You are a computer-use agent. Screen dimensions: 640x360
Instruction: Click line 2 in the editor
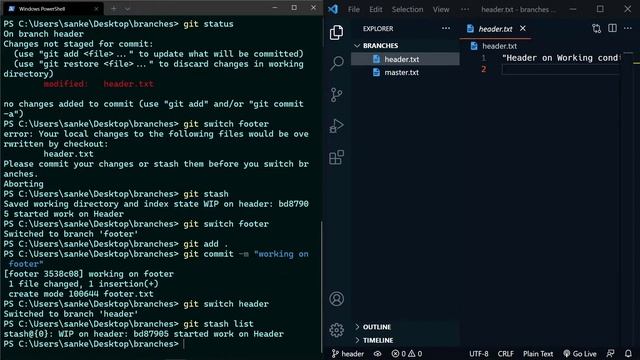coord(560,69)
